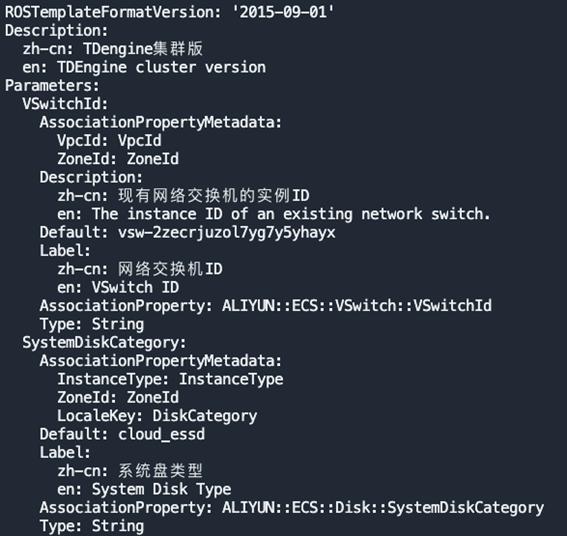Click the 'VSwitch ID' English label
Image resolution: width=567 pixels, height=536 pixels.
[x=135, y=288]
